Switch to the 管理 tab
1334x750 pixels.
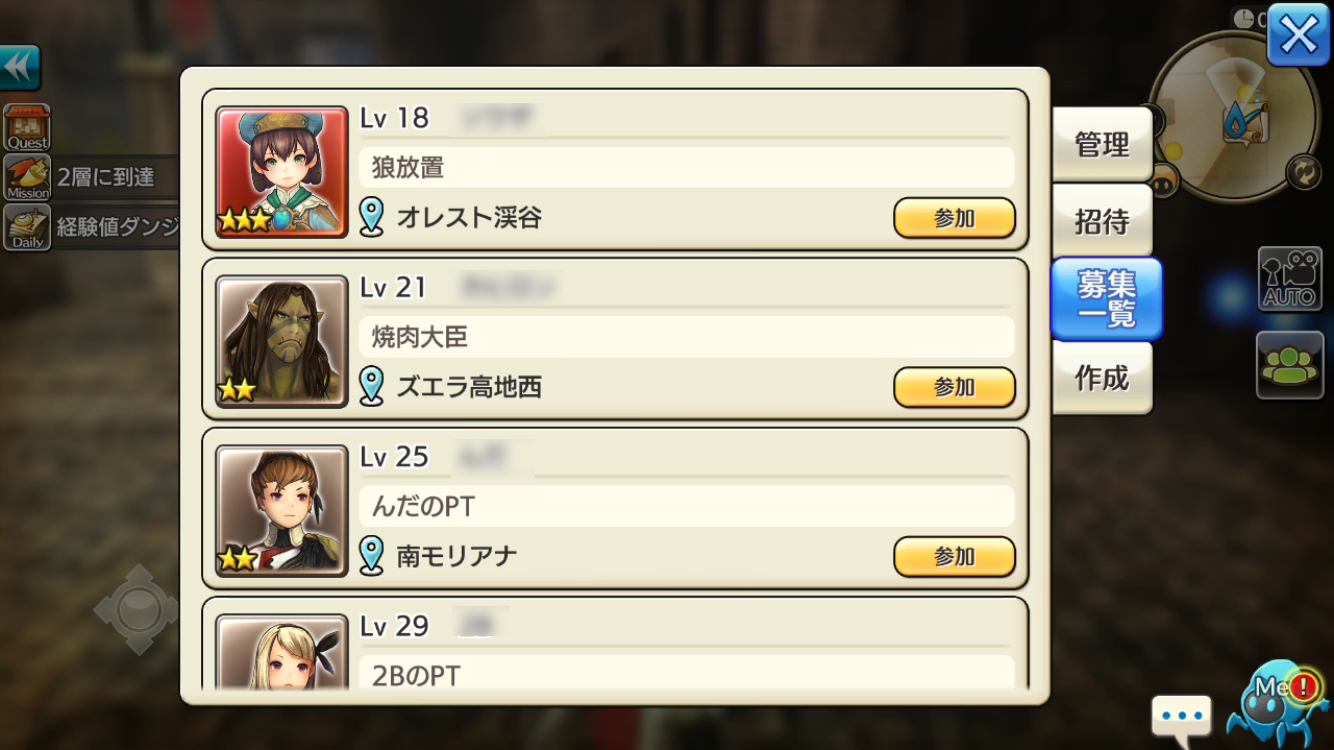click(1102, 145)
